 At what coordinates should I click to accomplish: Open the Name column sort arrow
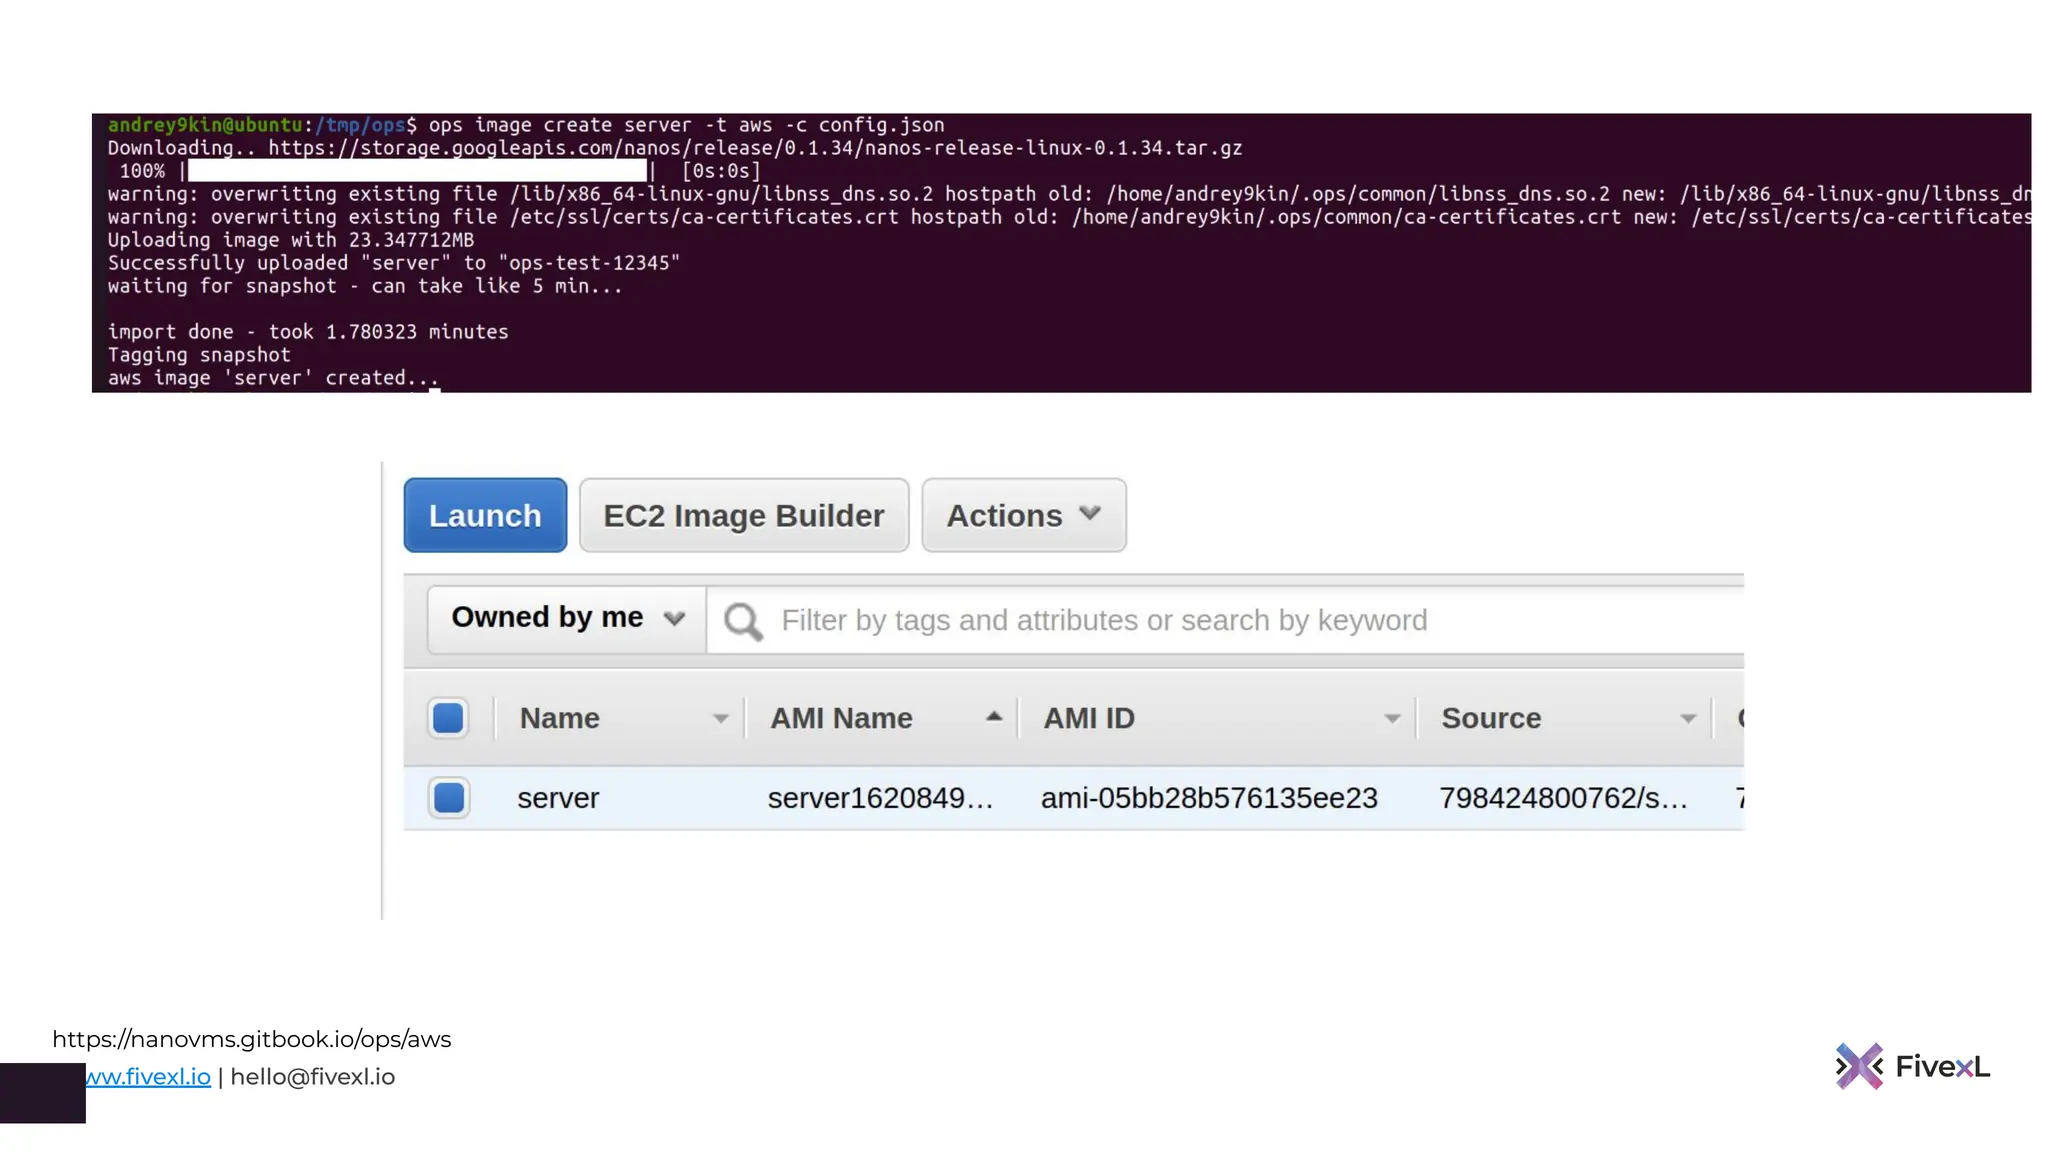[720, 719]
